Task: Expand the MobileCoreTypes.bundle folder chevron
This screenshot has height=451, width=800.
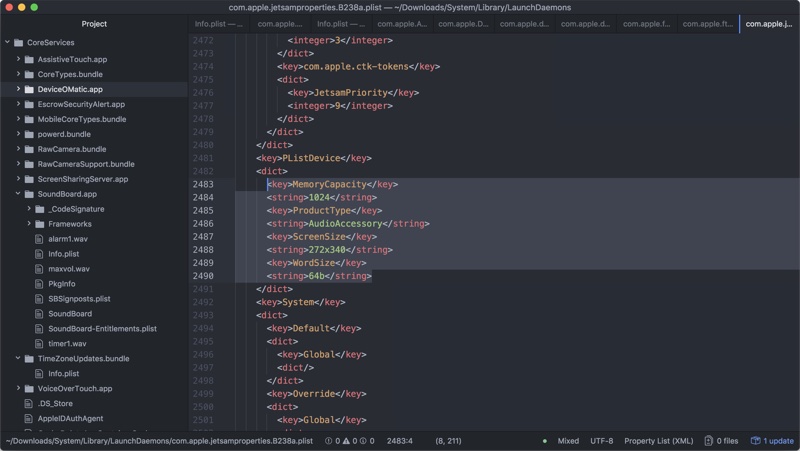Action: tap(18, 119)
